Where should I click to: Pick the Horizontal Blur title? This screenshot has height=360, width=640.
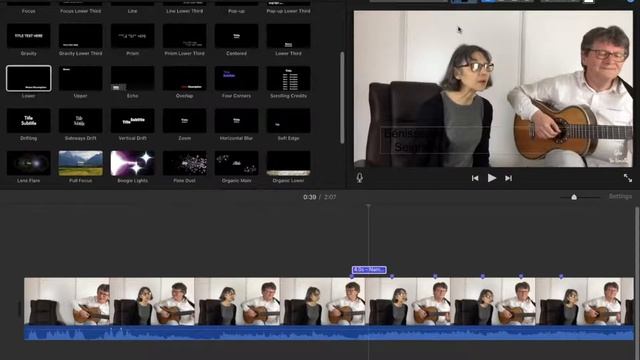236,121
